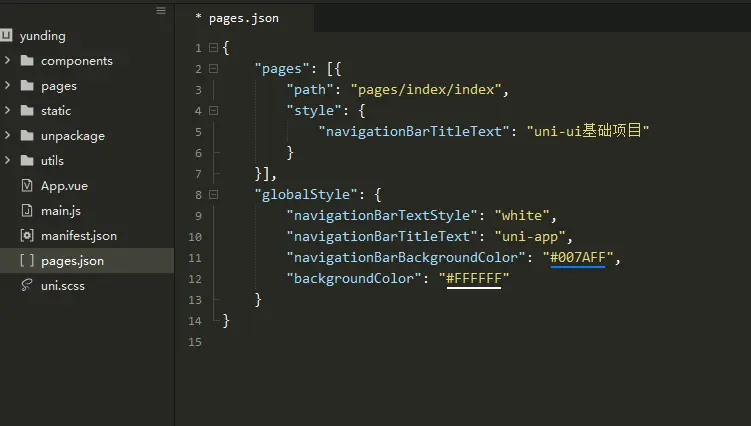Image resolution: width=751 pixels, height=426 pixels.
Task: Click line number 11 in the gutter
Action: [195, 258]
